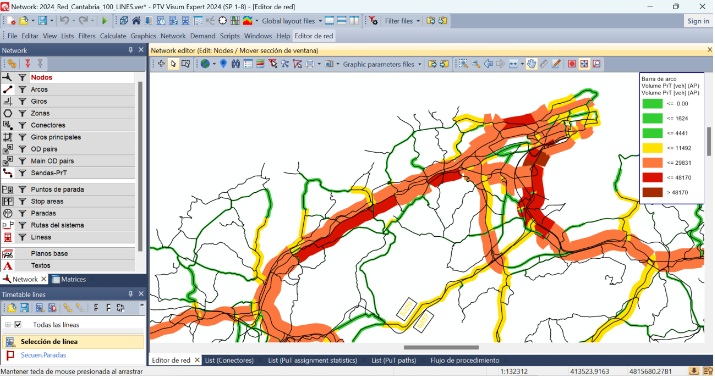The width and height of the screenshot is (715, 380).
Task: Toggle the filter funnel for Lineas
Action: pyautogui.click(x=22, y=237)
